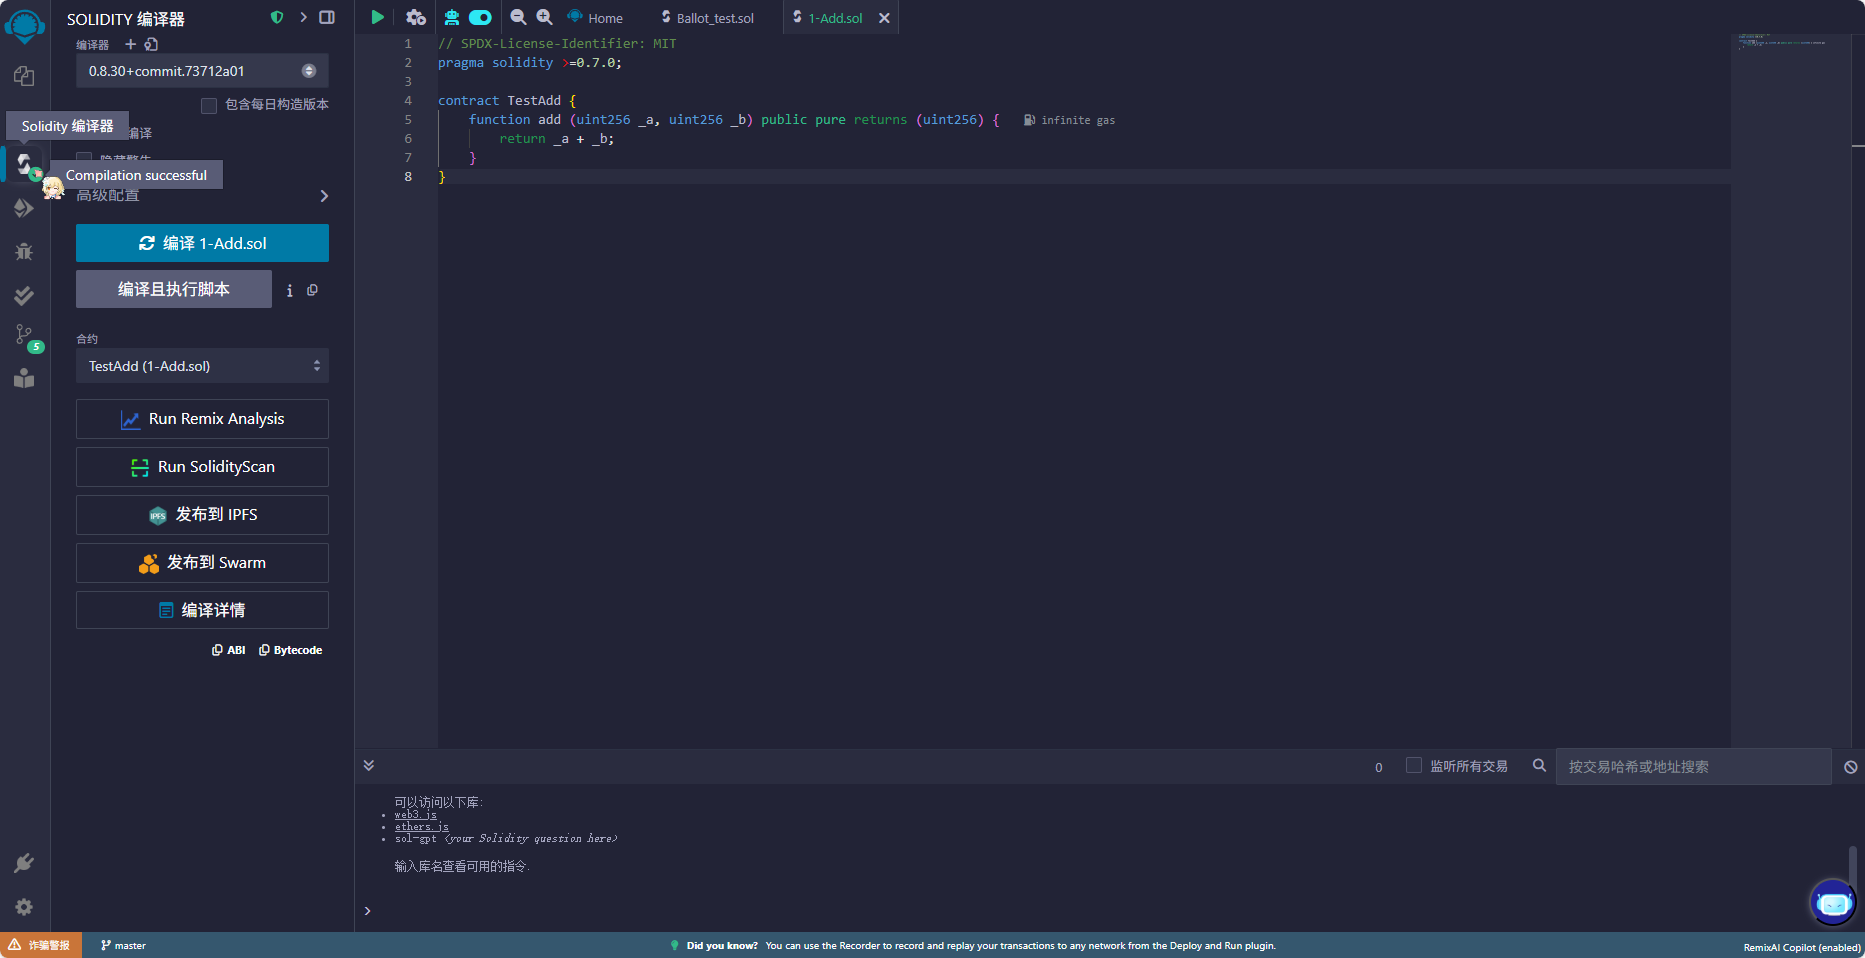Image resolution: width=1865 pixels, height=958 pixels.
Task: Open the Git source control icon
Action: (24, 335)
